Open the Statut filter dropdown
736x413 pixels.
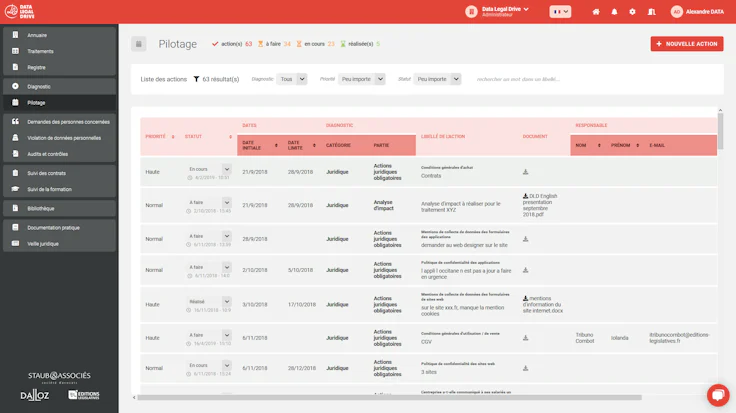(x=437, y=79)
